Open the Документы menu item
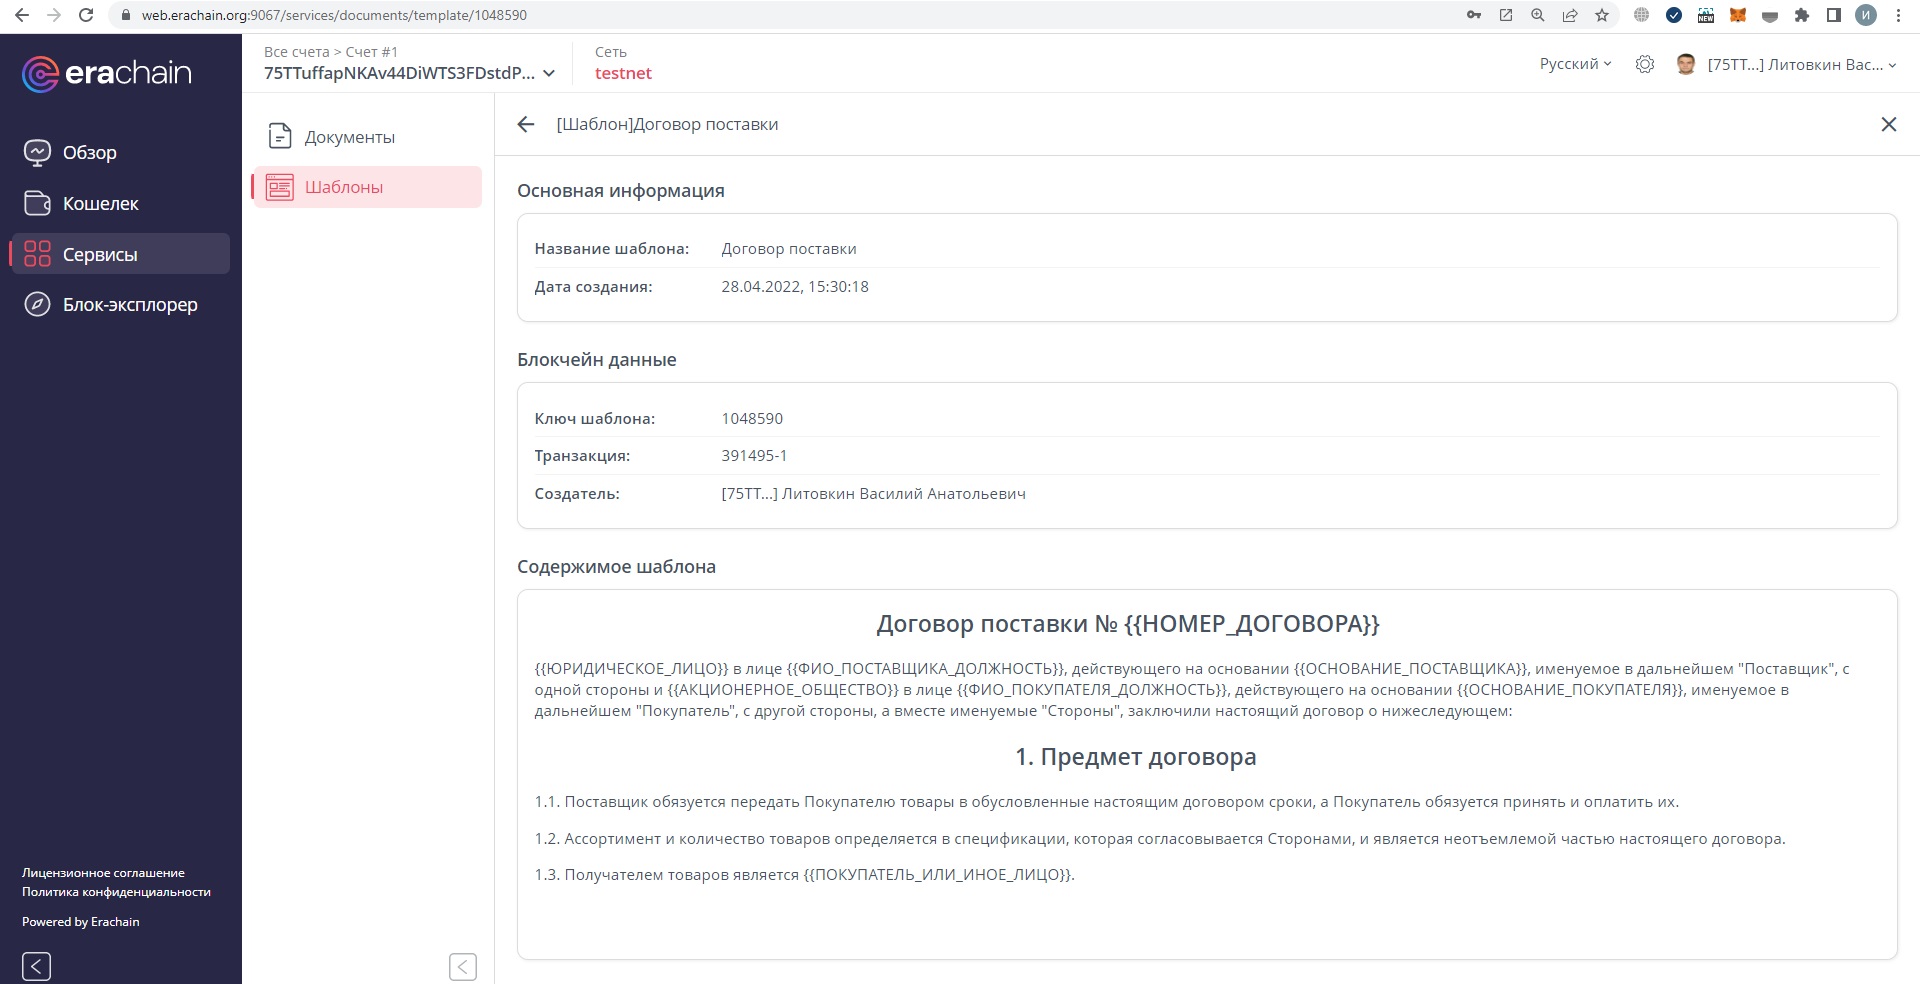 point(348,136)
